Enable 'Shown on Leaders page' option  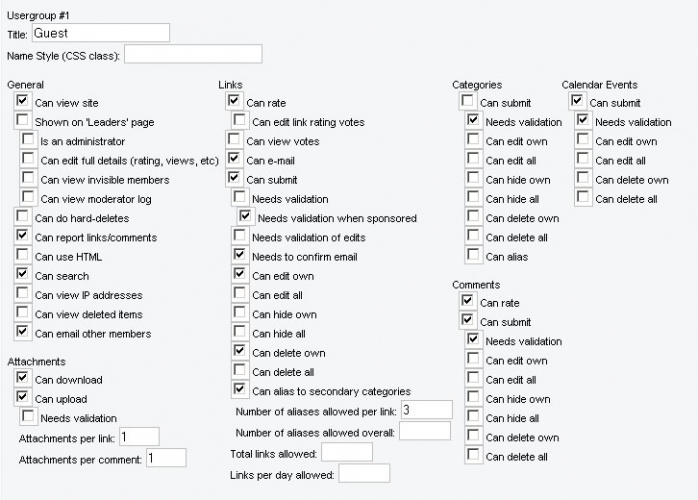[23, 121]
